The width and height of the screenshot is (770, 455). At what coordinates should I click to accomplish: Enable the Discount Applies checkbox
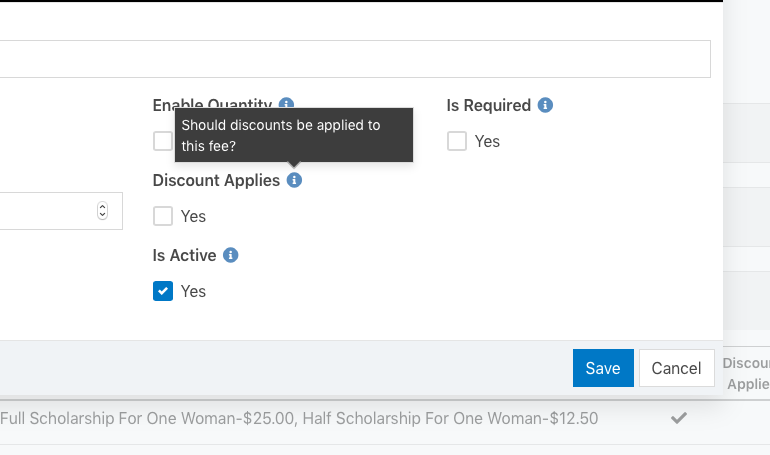click(x=163, y=216)
